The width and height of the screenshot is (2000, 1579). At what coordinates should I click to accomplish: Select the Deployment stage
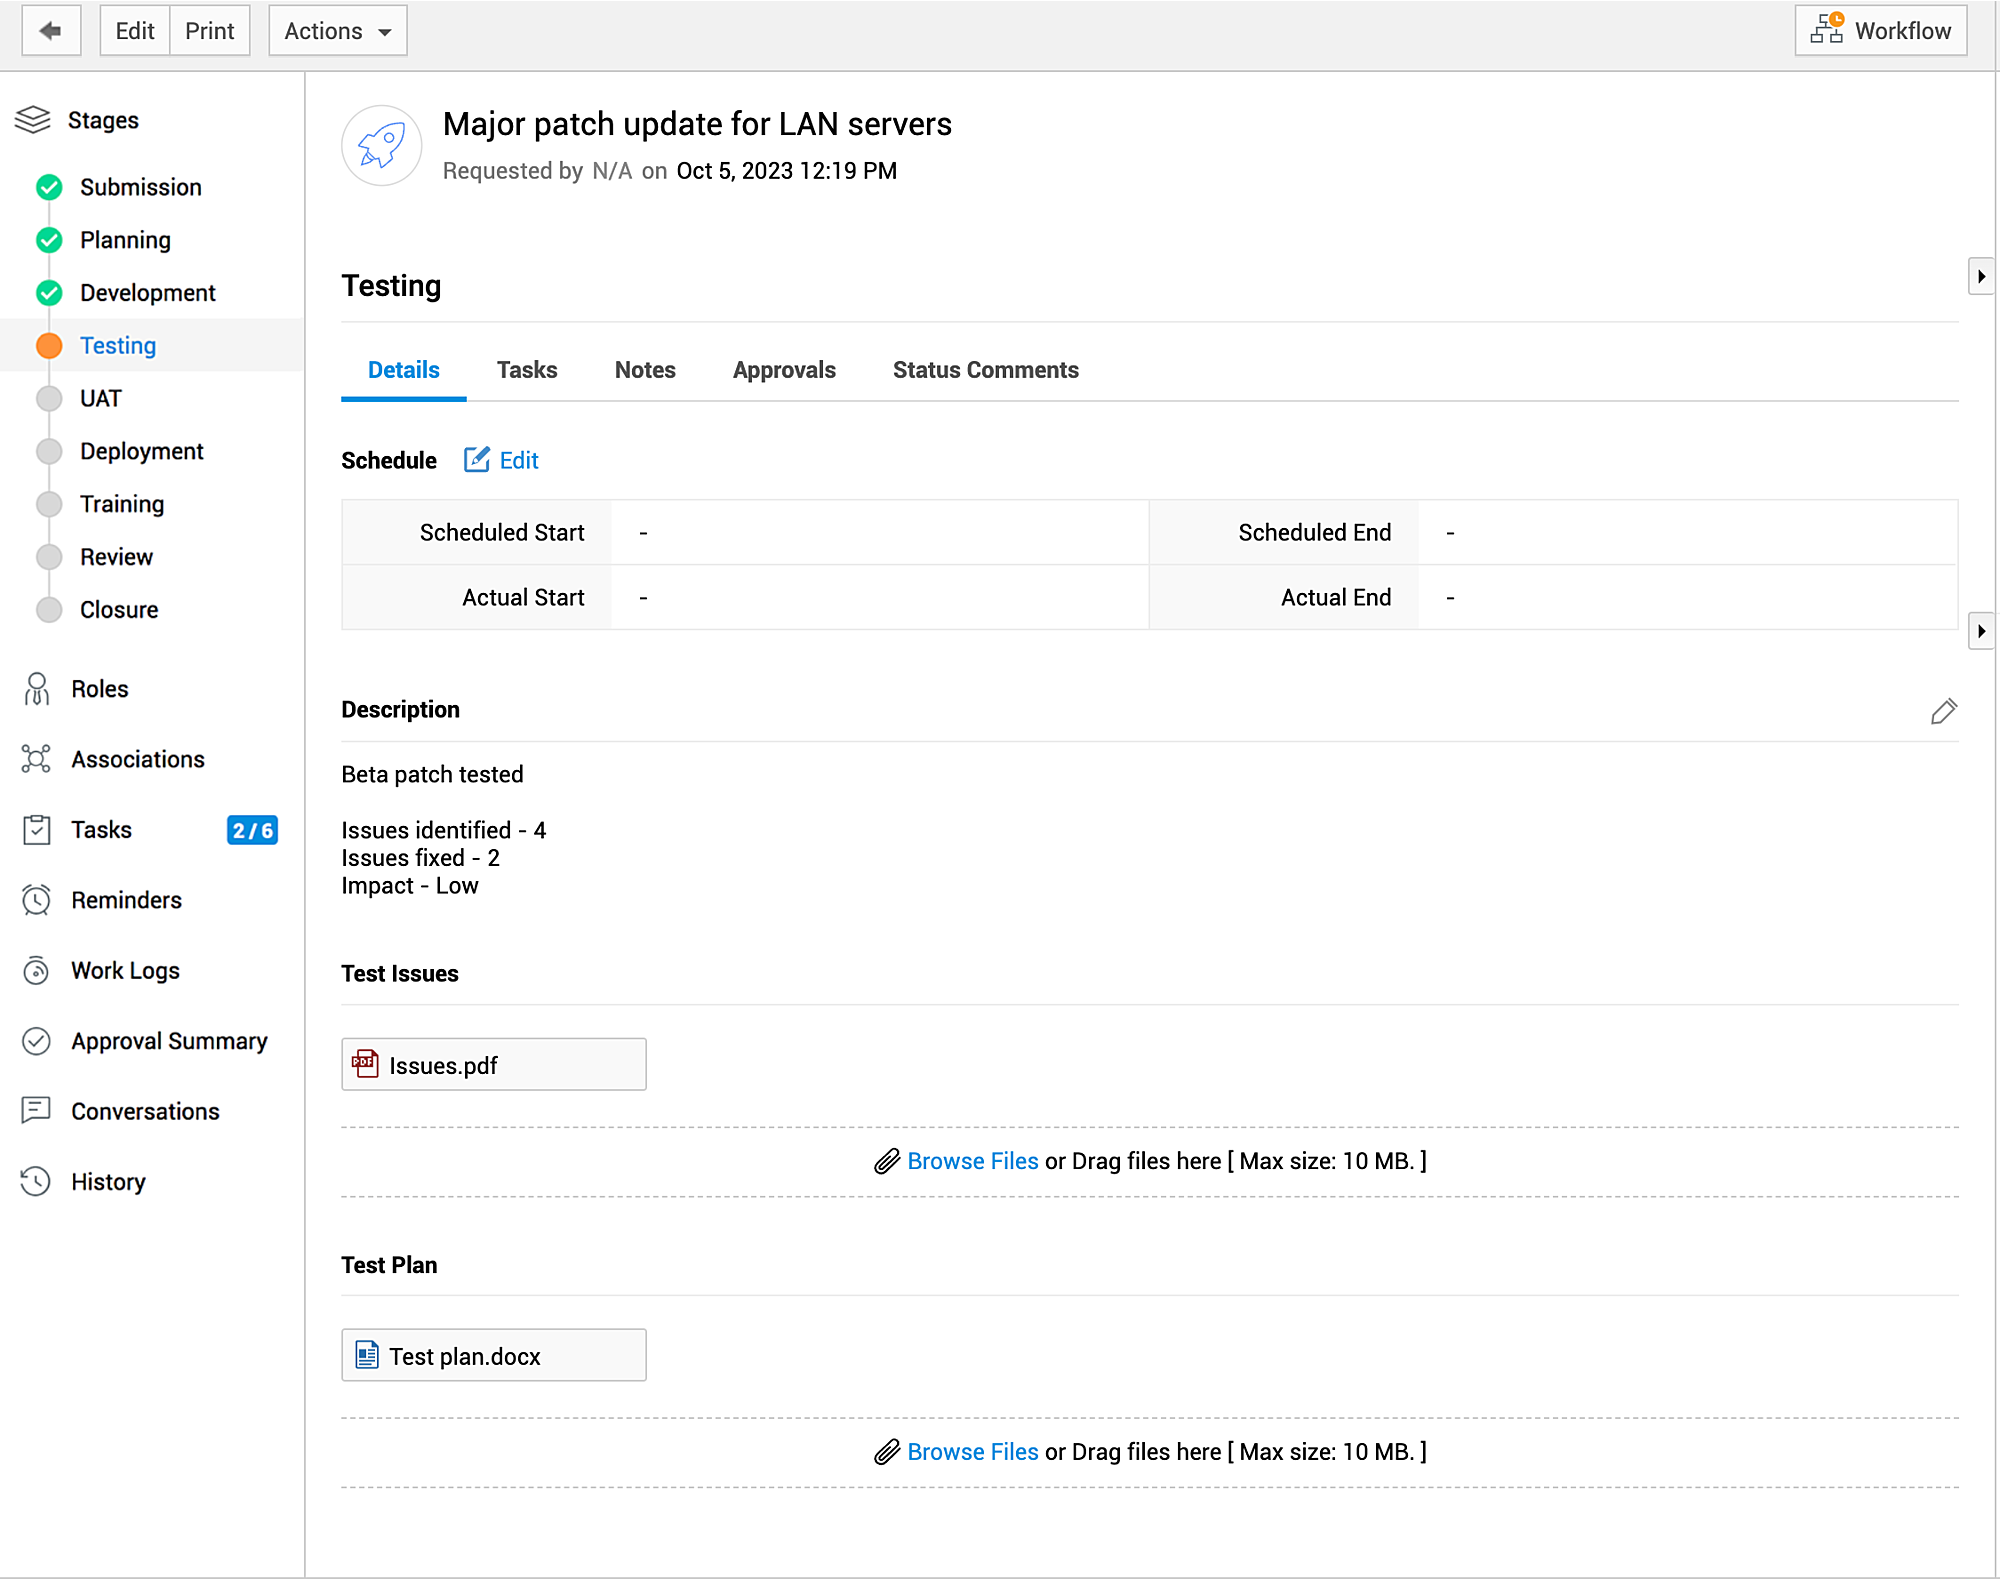click(141, 451)
